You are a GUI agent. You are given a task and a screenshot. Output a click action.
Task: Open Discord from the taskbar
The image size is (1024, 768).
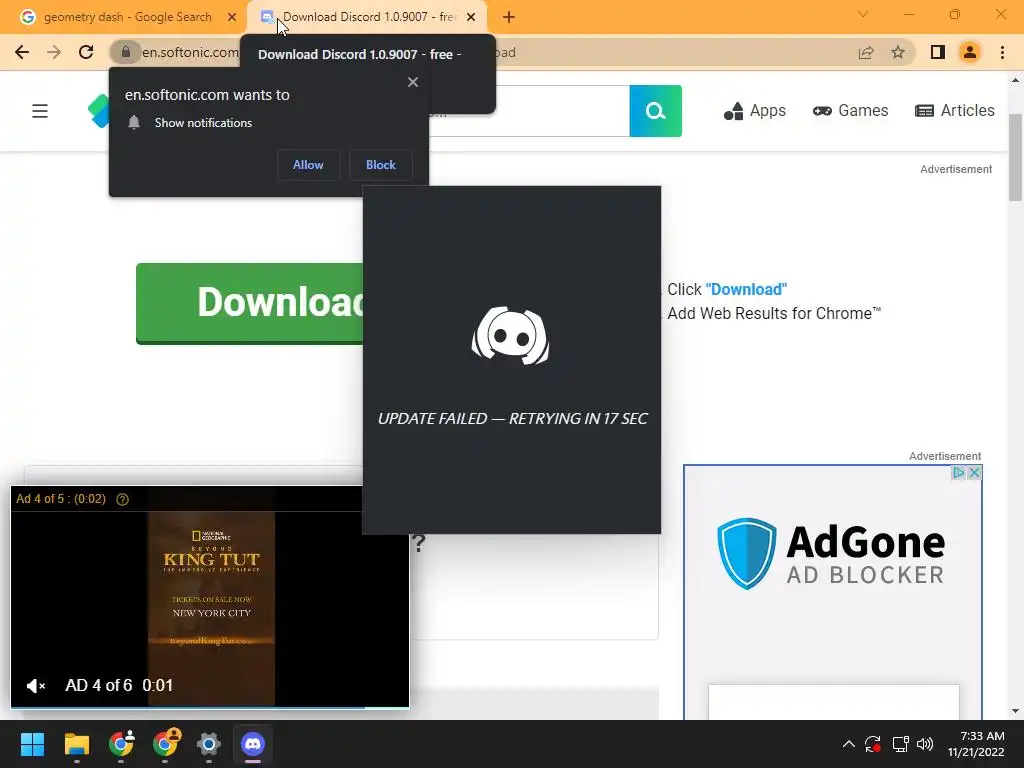click(253, 744)
